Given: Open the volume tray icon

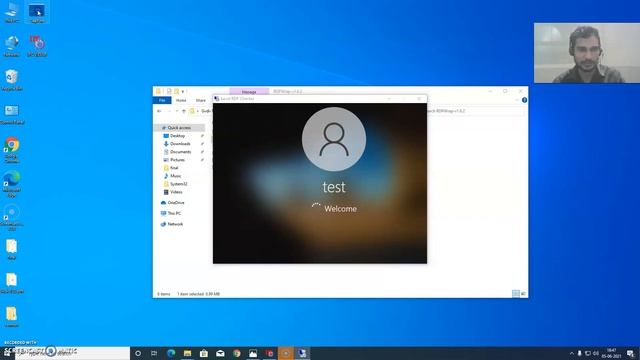Looking at the screenshot, I should click(x=596, y=353).
